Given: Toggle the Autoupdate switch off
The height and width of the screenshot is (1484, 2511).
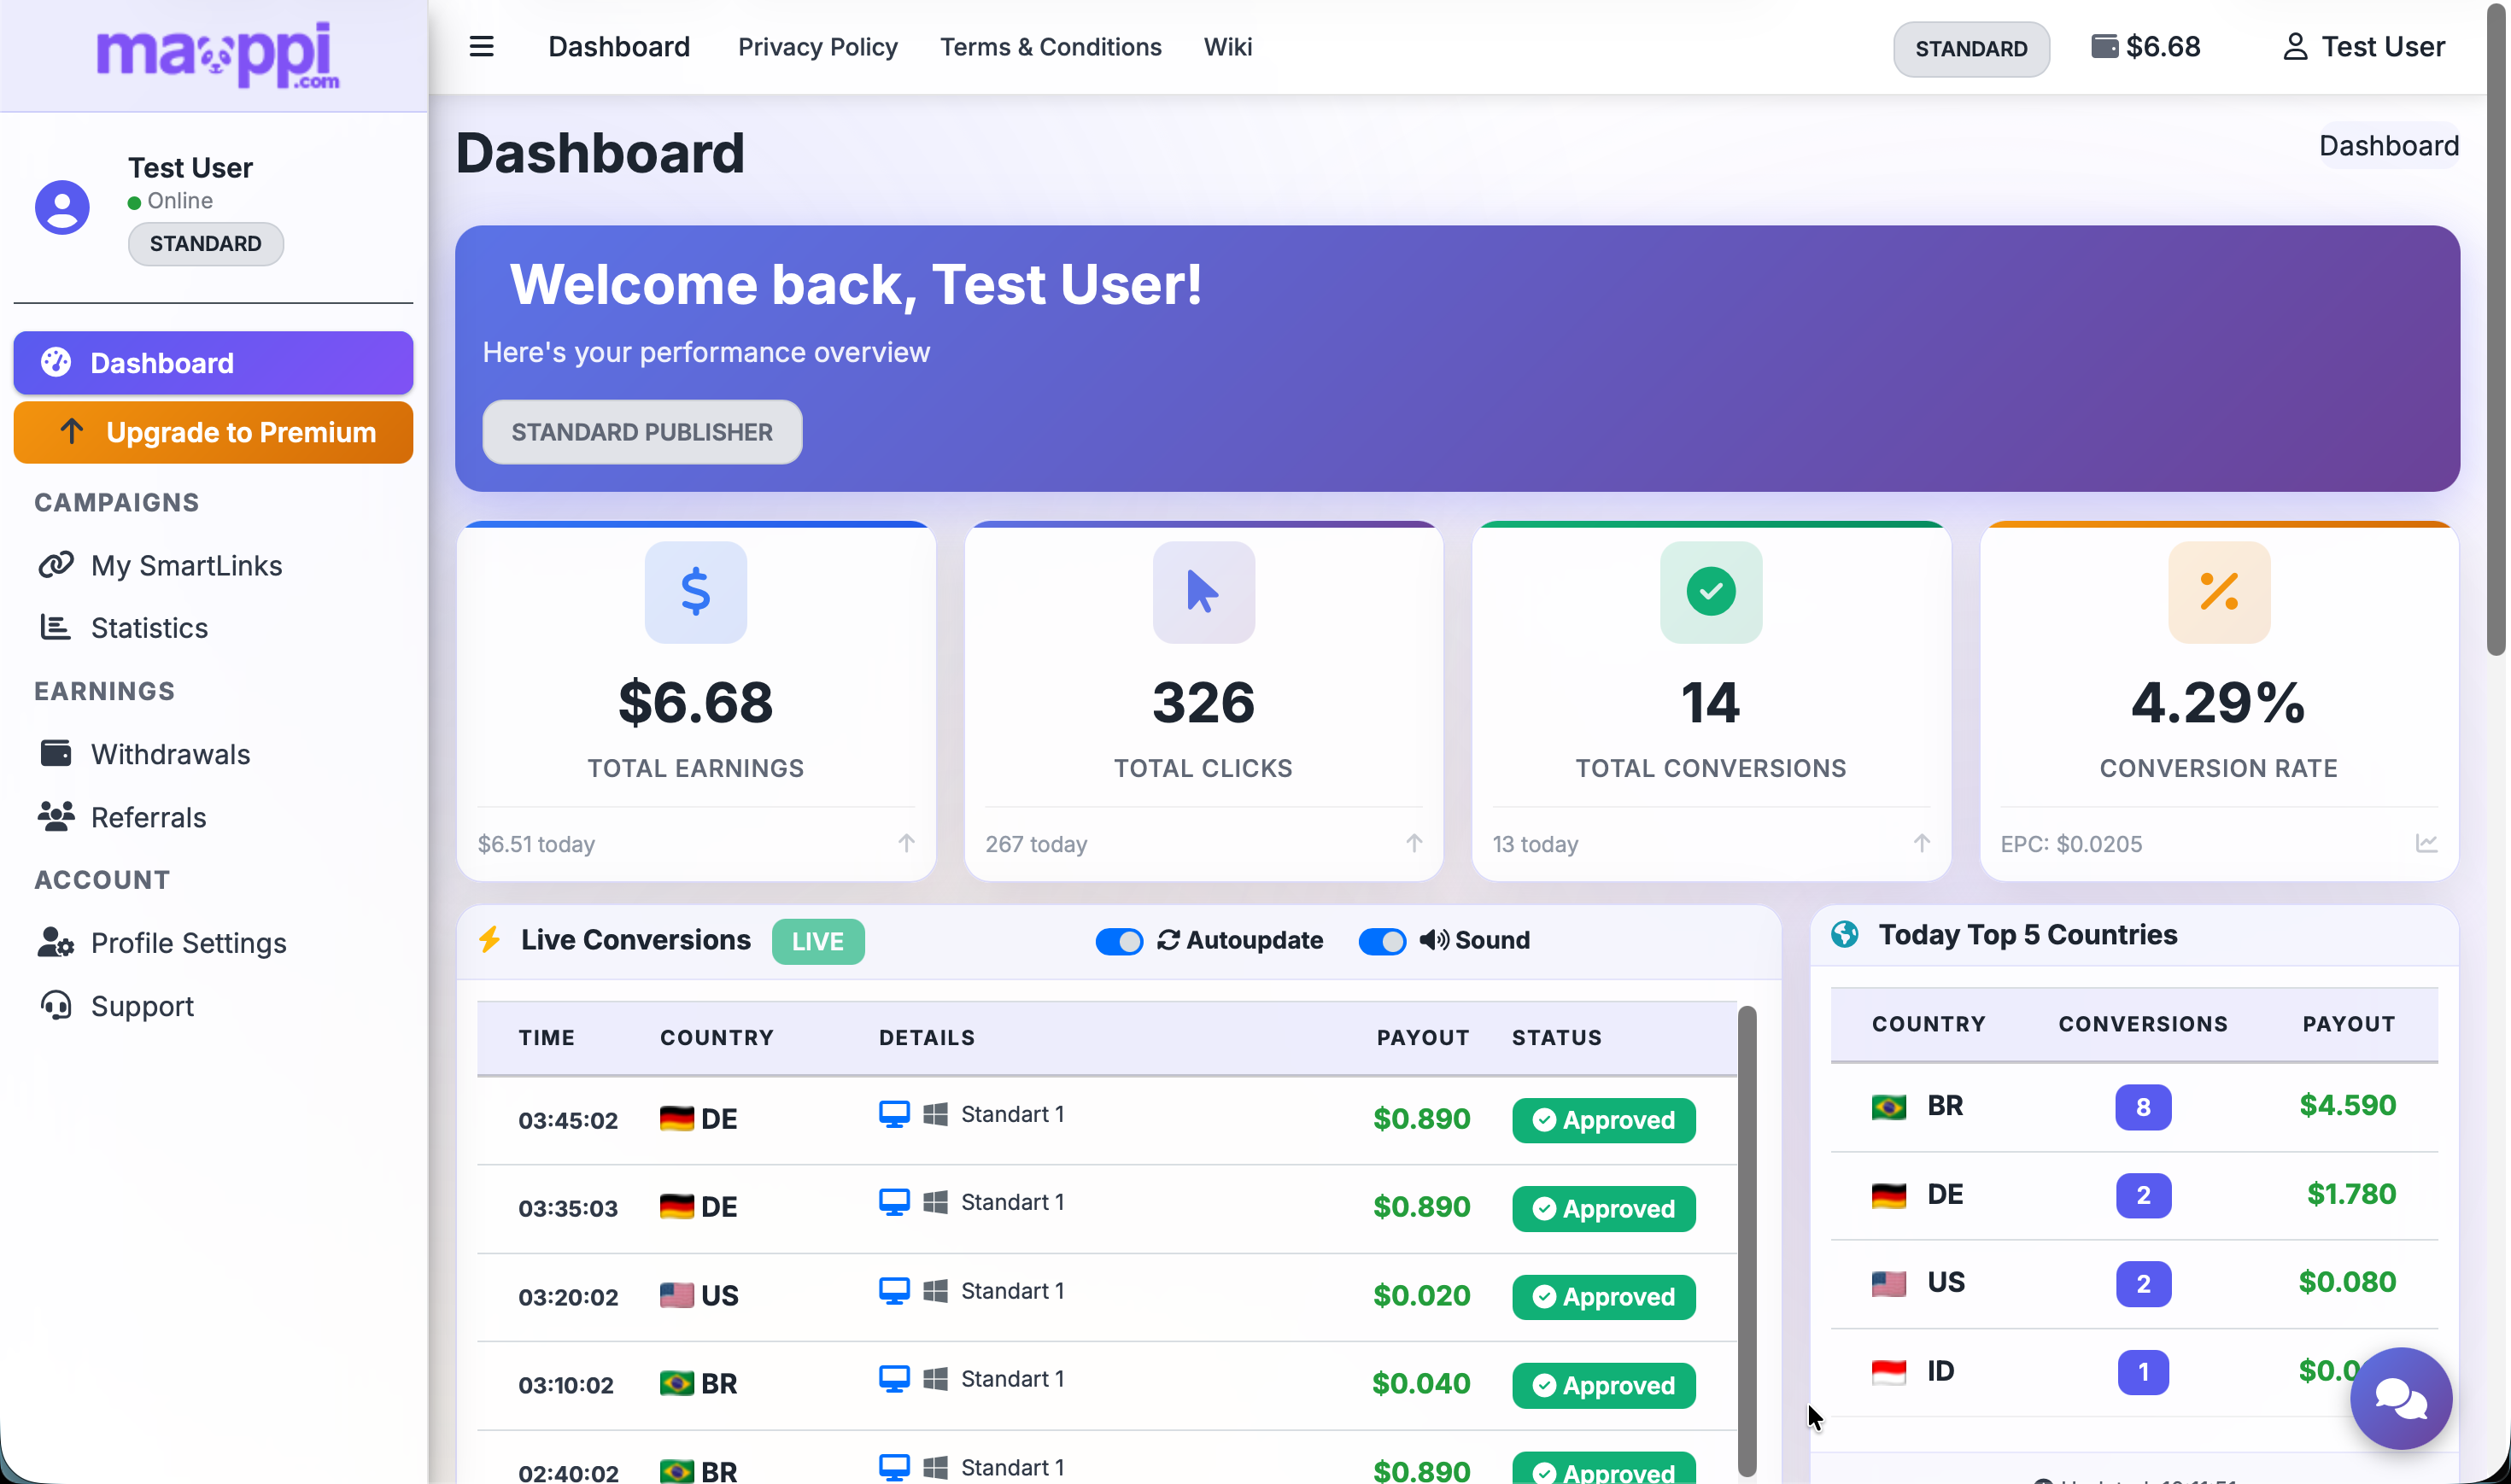Looking at the screenshot, I should [x=1118, y=941].
